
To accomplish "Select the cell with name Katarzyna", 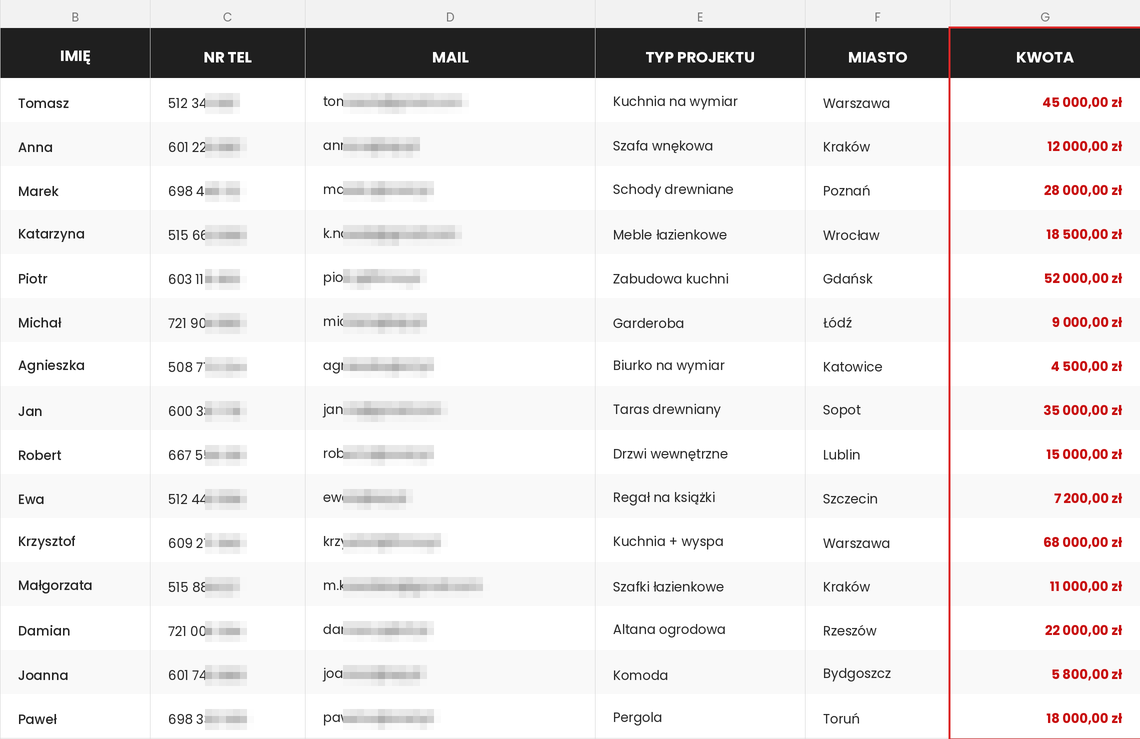I will [75, 233].
